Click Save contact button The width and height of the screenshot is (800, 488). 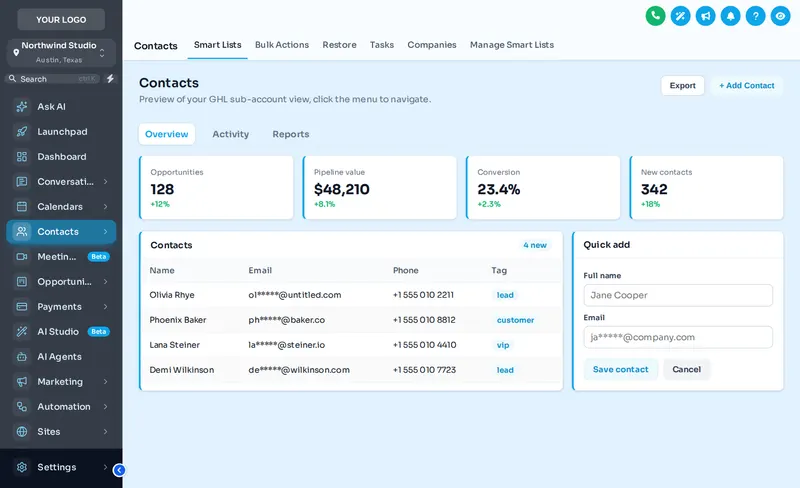tap(620, 370)
